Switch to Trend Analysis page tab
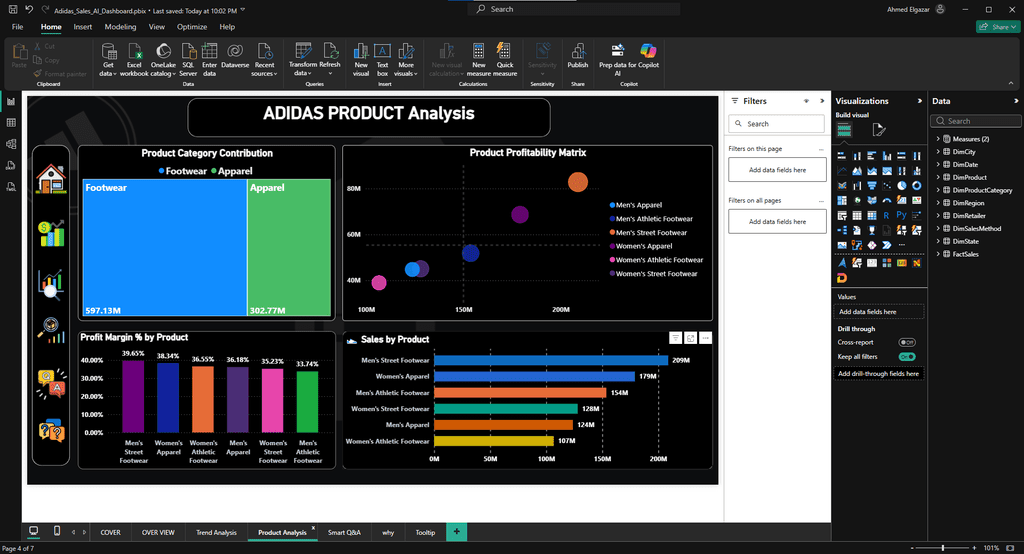1024x554 pixels. pos(216,532)
